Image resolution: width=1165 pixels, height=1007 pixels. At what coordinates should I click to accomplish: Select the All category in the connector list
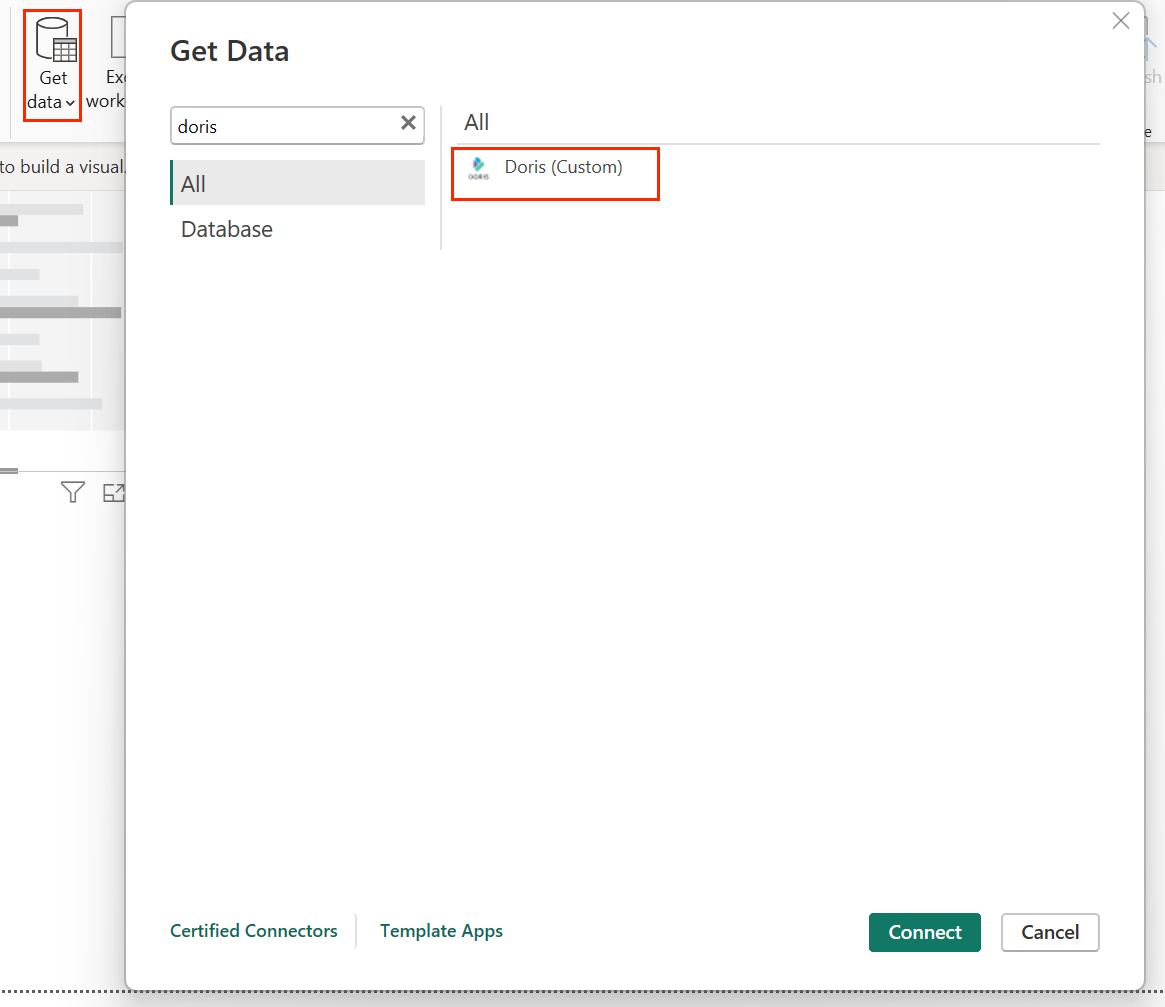[x=193, y=183]
